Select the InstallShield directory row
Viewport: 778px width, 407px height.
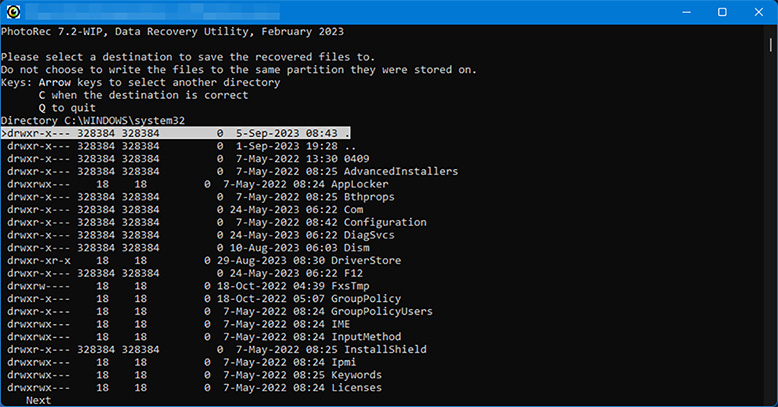[x=217, y=349]
